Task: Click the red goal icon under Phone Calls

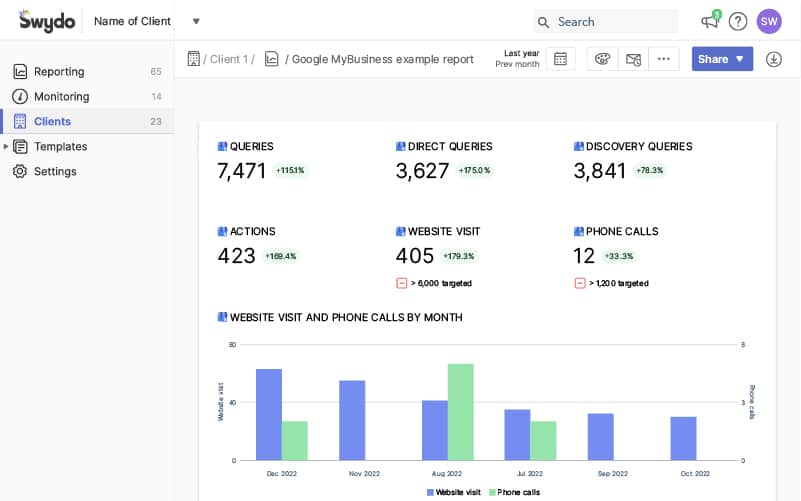Action: tap(580, 283)
